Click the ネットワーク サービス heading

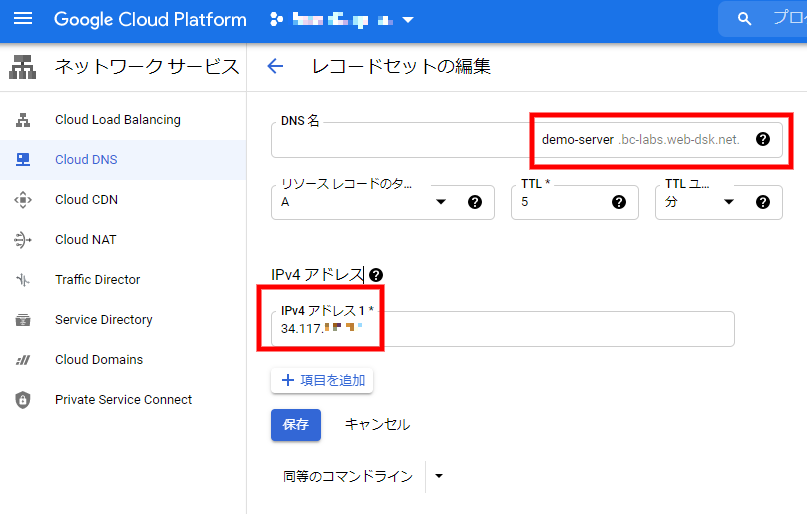click(147, 67)
